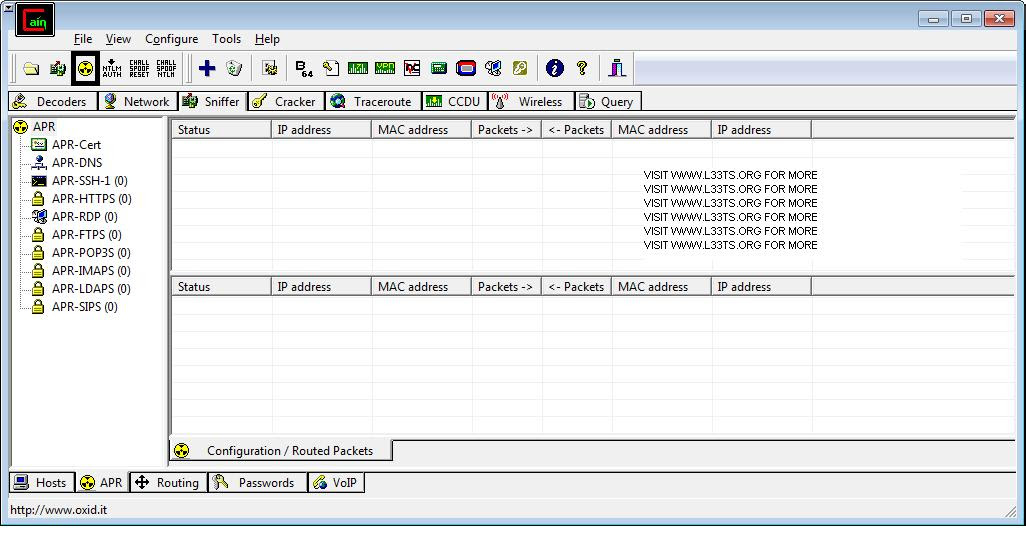Open the remote desktop password decoder icon
Viewport: 1026px width, 538px height.
(493, 68)
